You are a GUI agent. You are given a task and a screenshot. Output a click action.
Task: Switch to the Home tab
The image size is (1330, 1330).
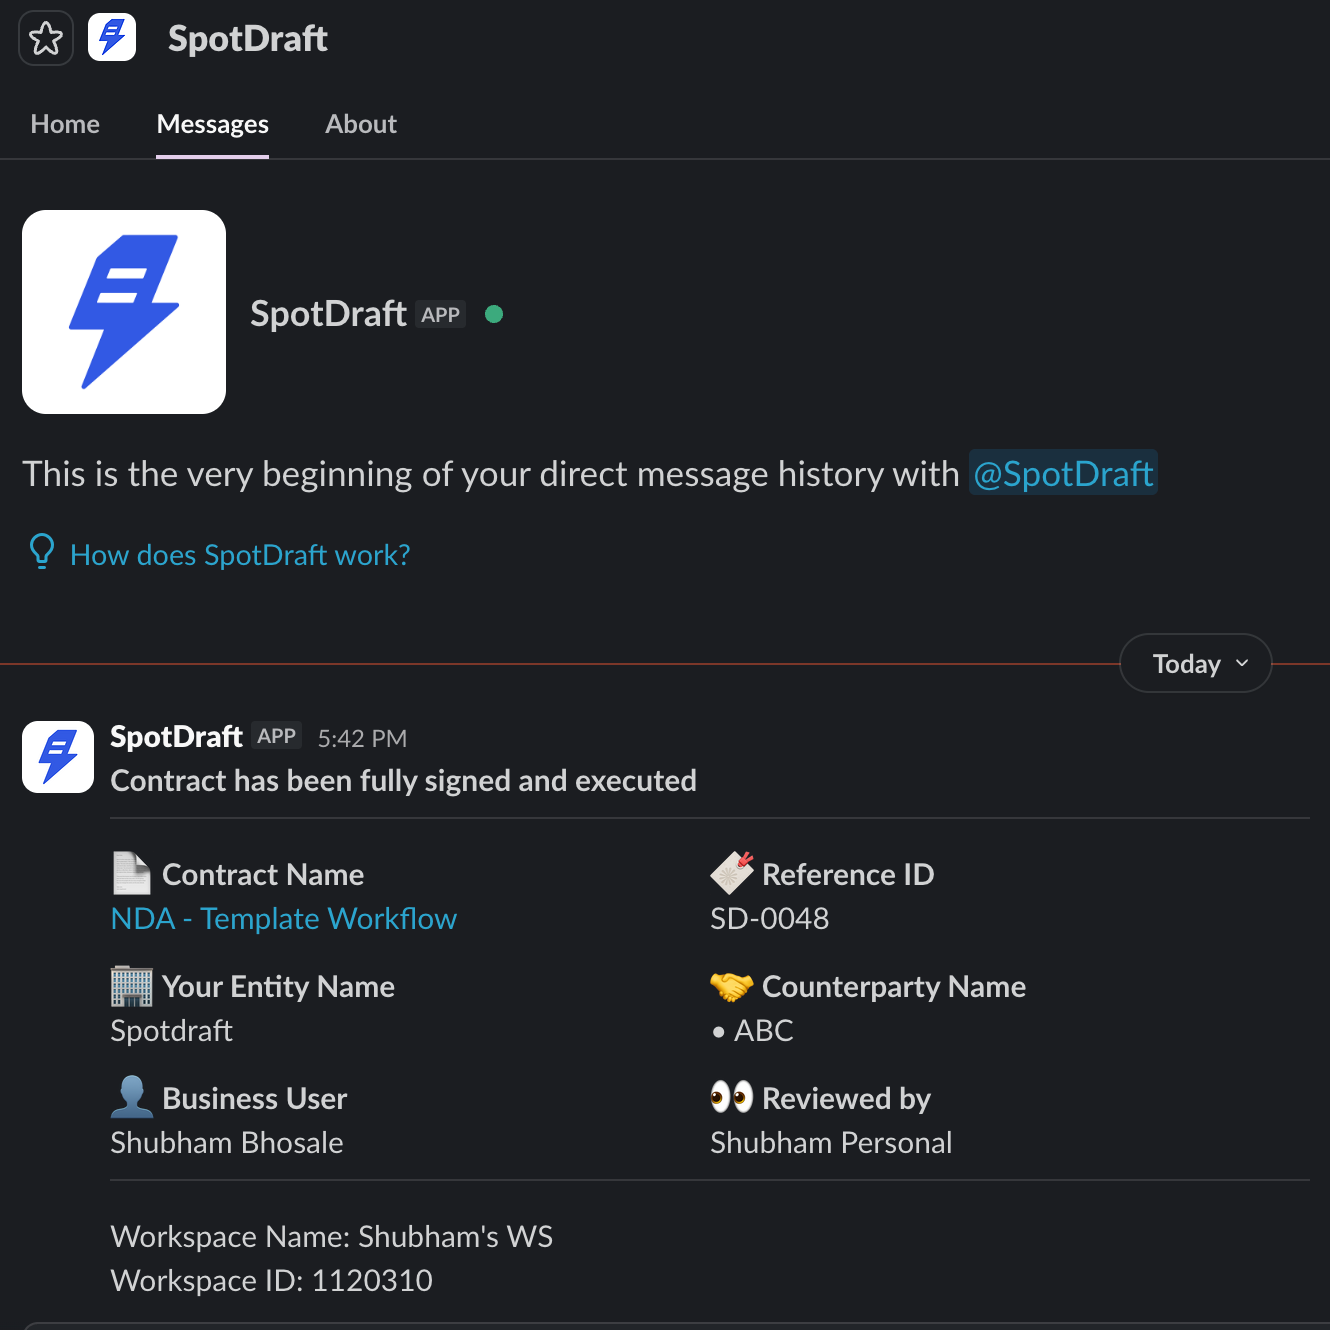click(65, 124)
